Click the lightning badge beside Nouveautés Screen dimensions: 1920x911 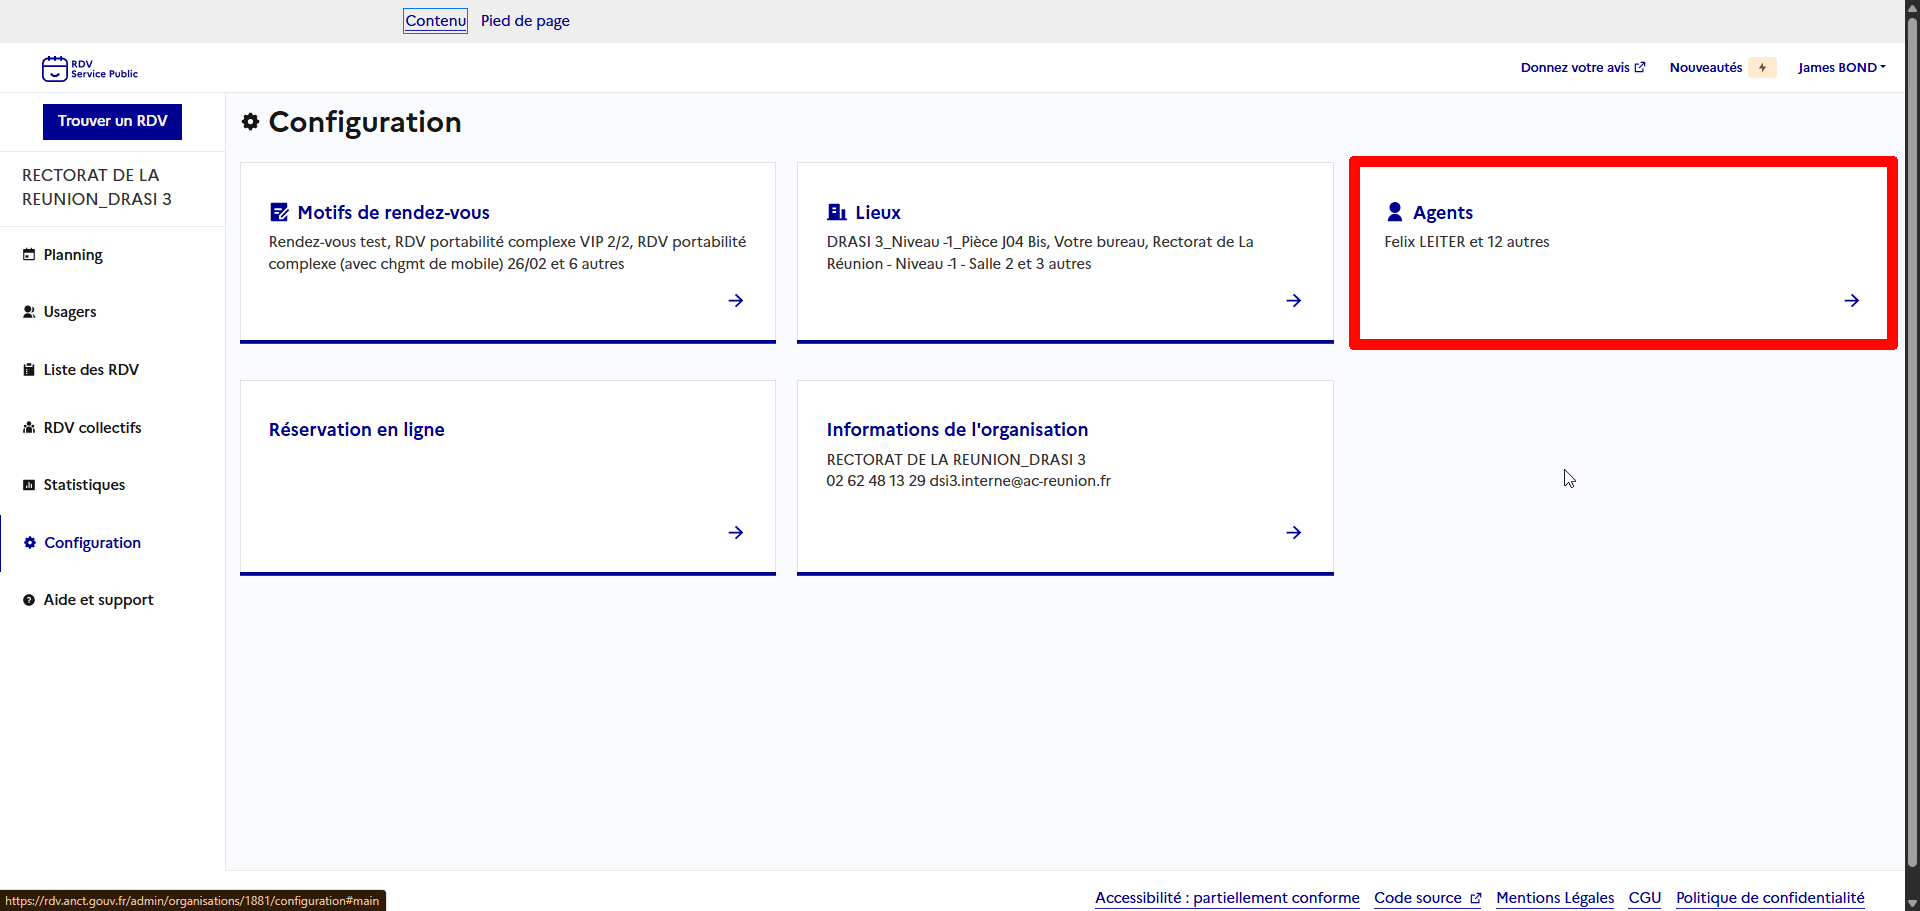[1762, 68]
